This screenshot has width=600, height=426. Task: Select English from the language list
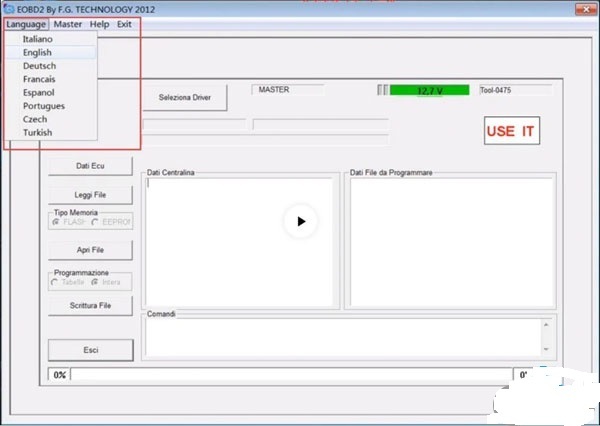37,52
